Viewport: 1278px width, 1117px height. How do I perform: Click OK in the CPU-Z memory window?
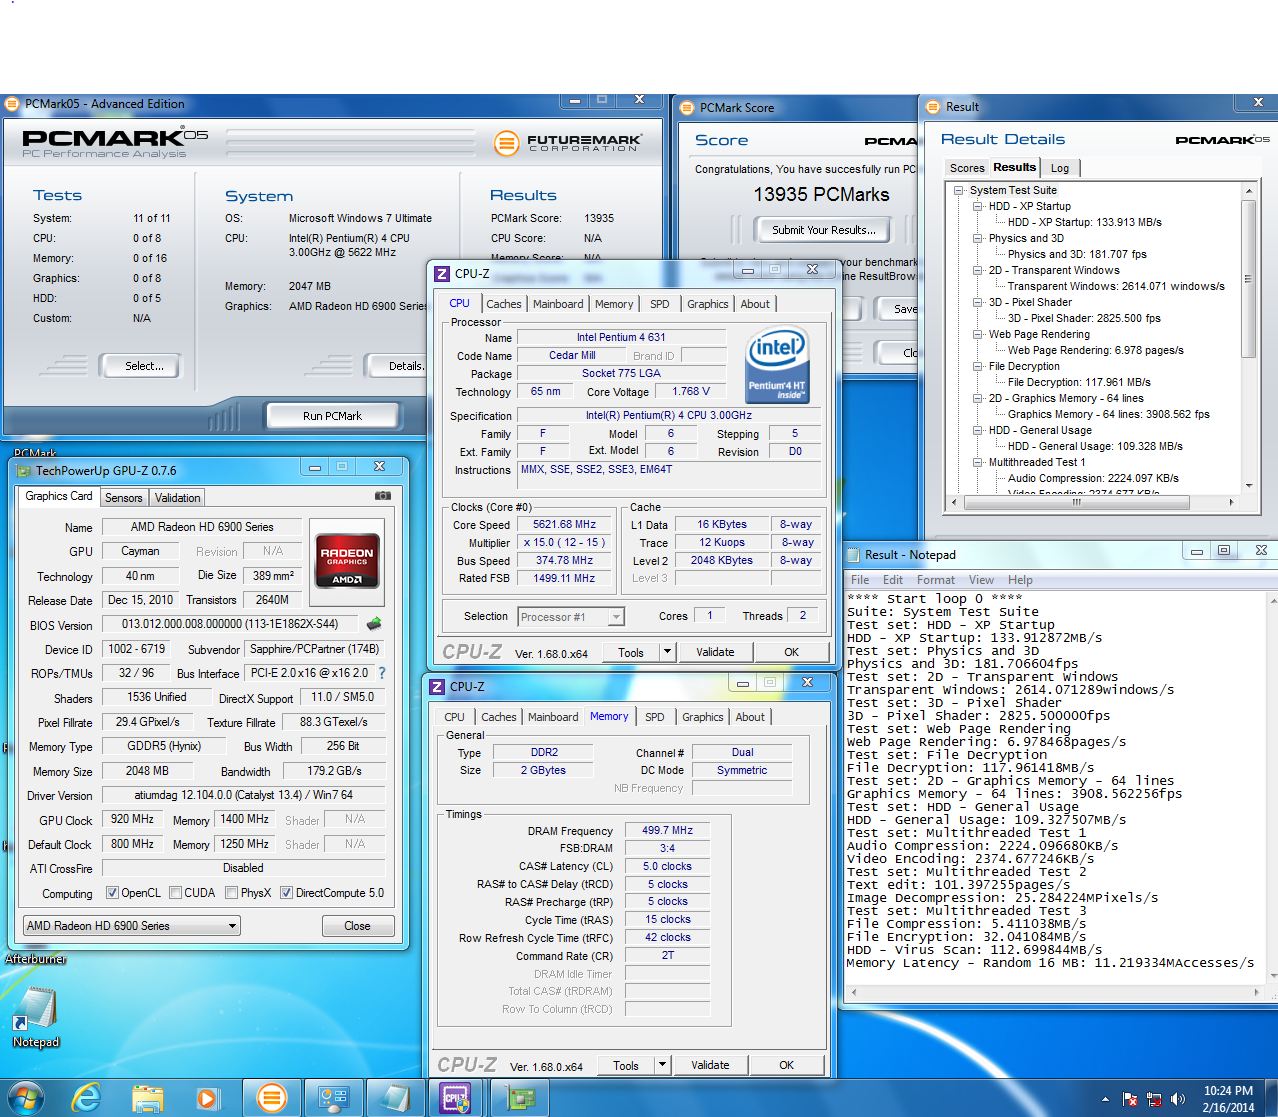786,1065
